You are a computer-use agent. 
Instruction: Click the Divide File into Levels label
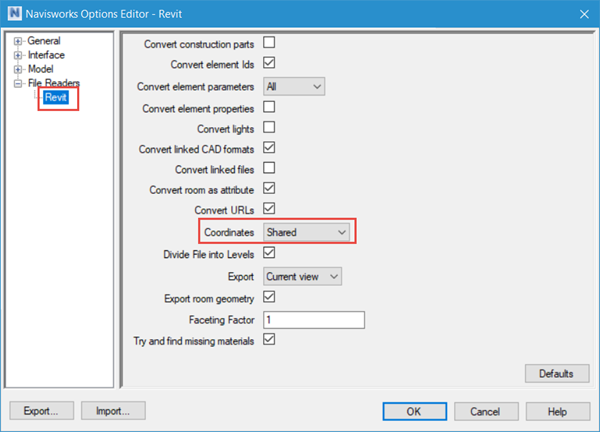pos(209,254)
